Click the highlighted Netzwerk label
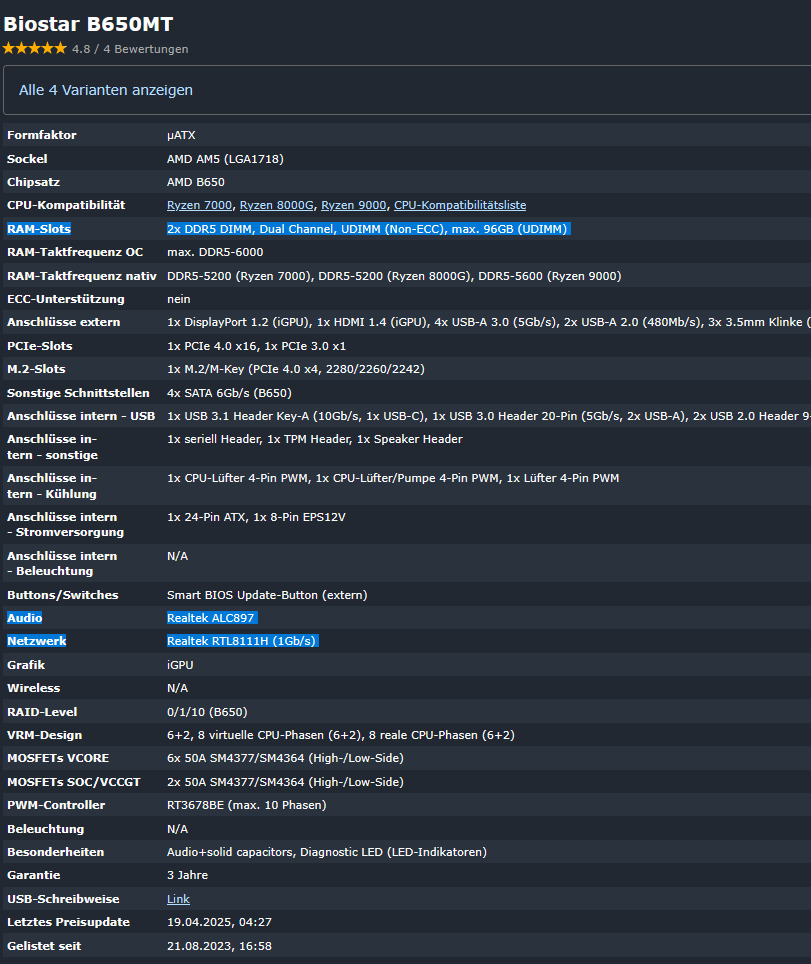The height and width of the screenshot is (964, 811). (37, 641)
